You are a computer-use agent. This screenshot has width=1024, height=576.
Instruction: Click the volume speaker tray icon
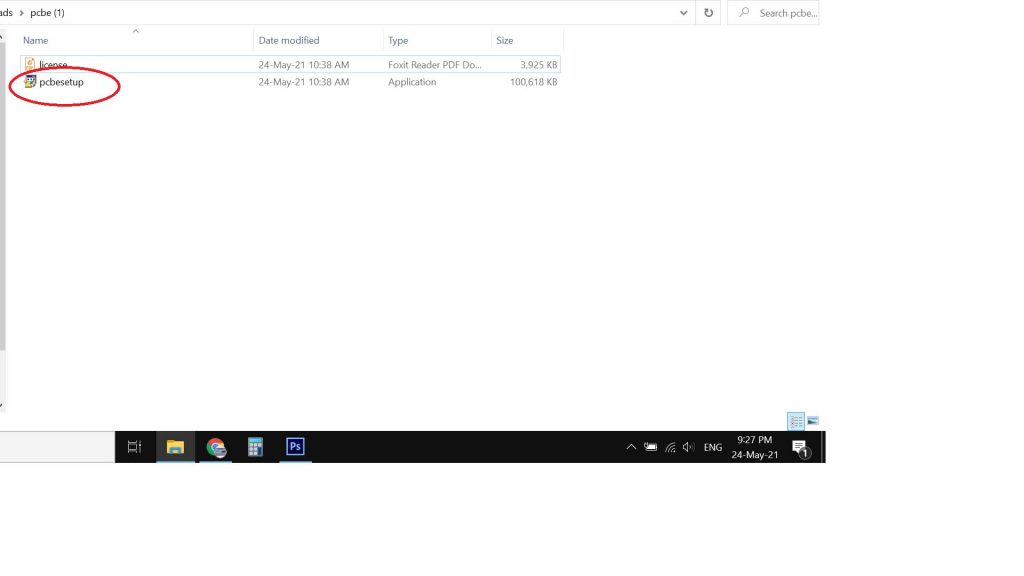[x=688, y=447]
